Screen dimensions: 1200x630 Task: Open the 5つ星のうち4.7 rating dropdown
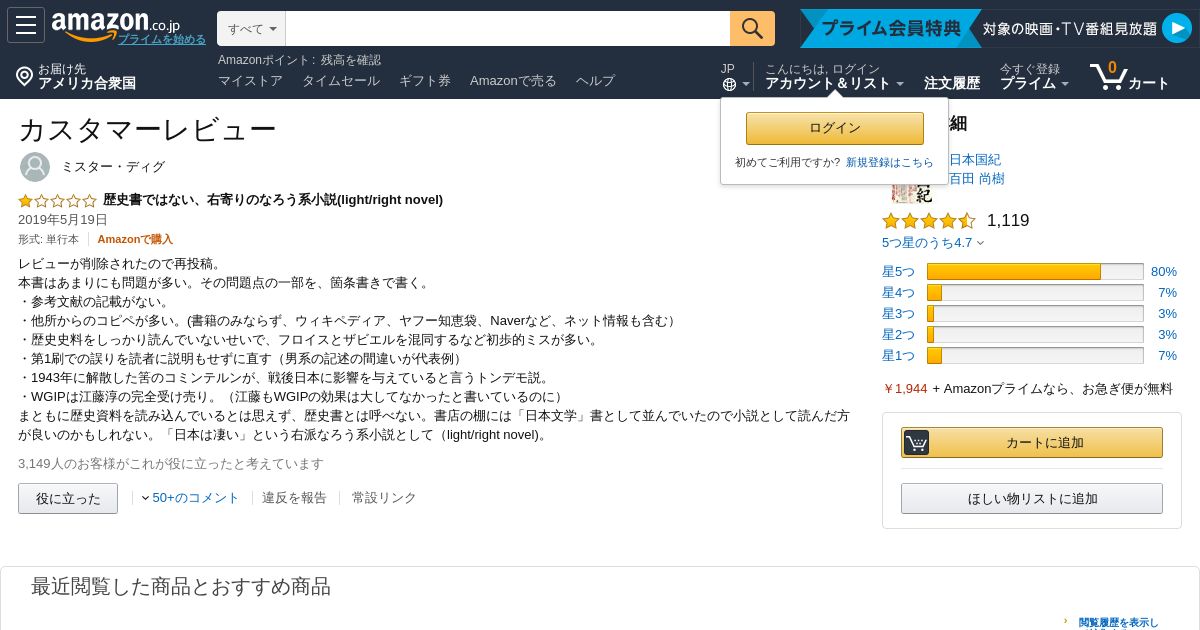click(933, 242)
